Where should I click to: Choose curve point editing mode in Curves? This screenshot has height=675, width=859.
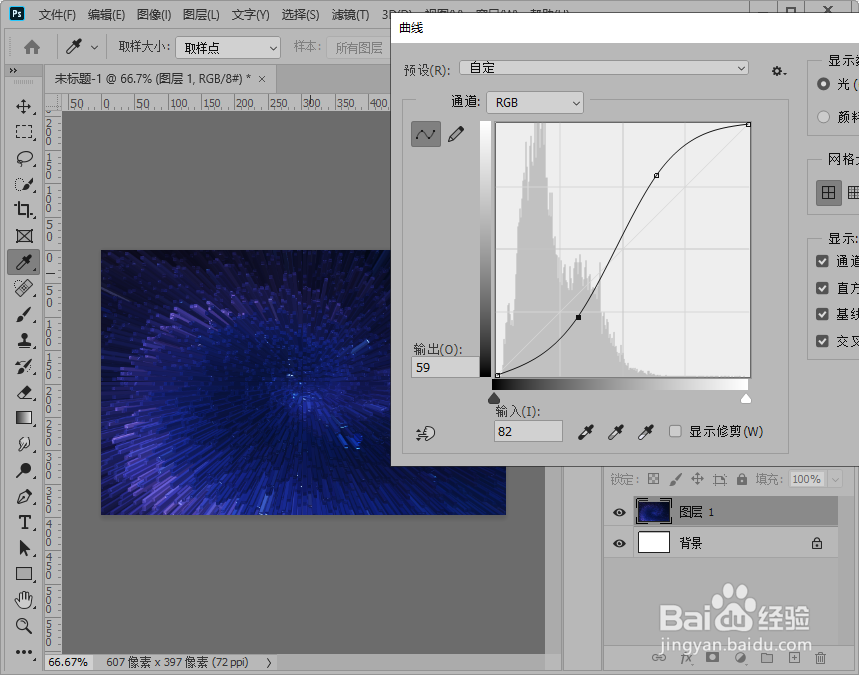click(426, 134)
